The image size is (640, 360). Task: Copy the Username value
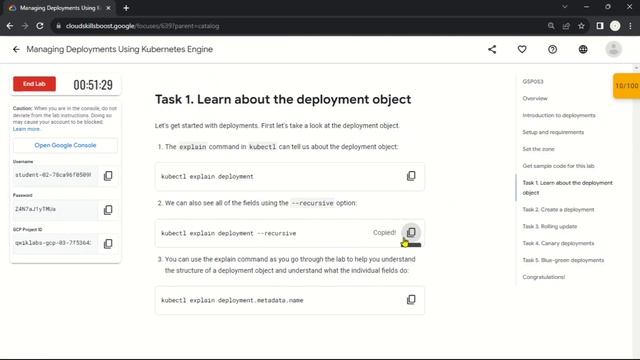click(x=108, y=176)
